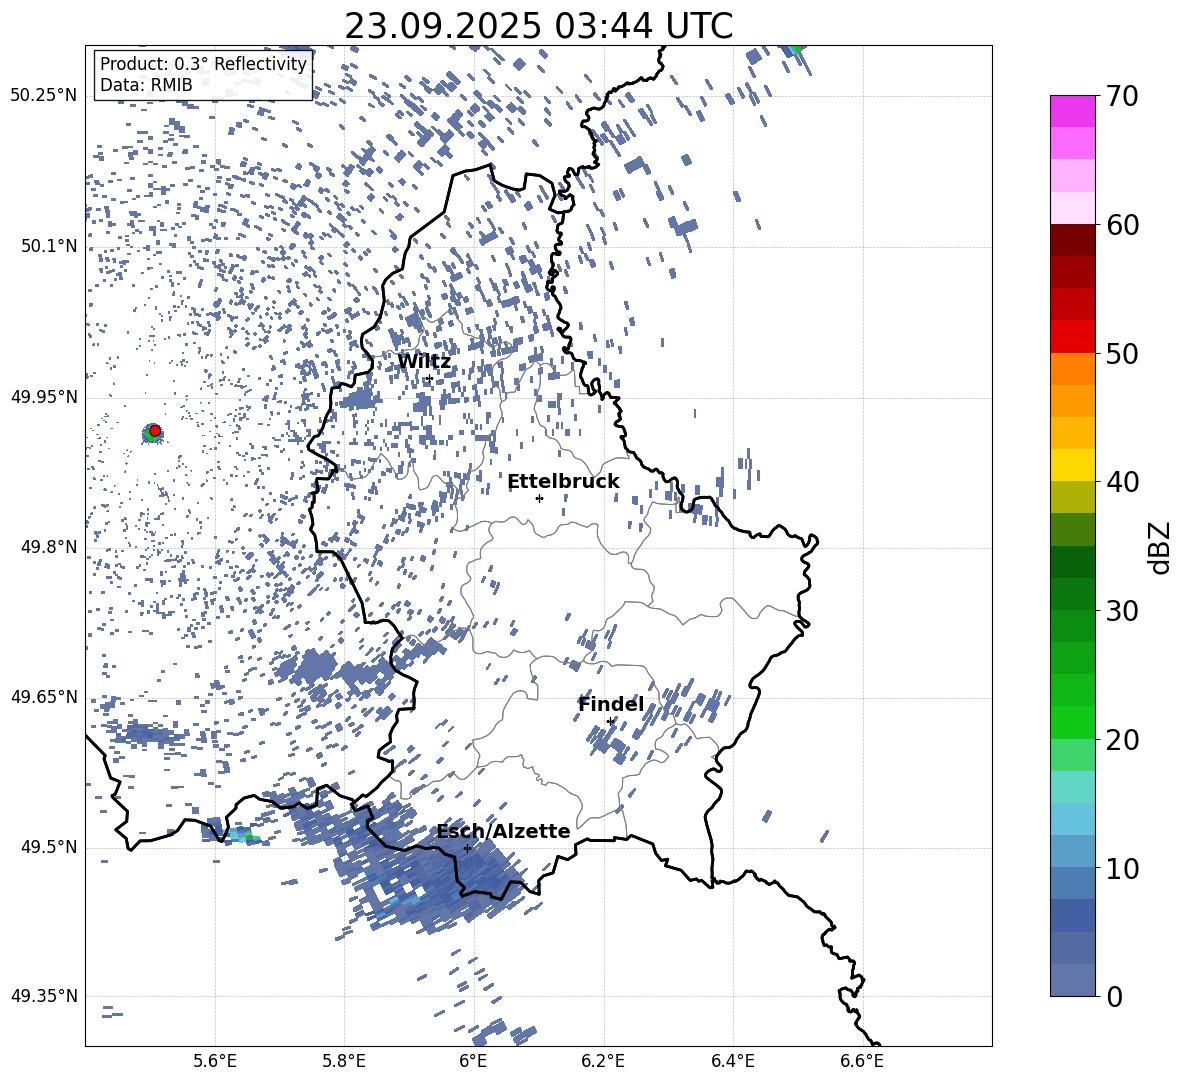Click the Findel city label
Viewport: 1184px width, 1081px height.
coord(610,705)
